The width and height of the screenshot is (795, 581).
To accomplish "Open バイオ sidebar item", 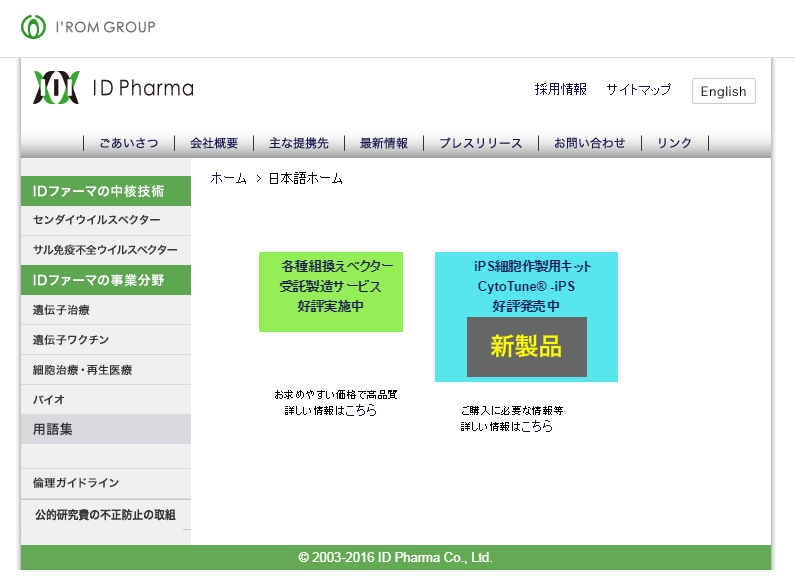I will 106,400.
